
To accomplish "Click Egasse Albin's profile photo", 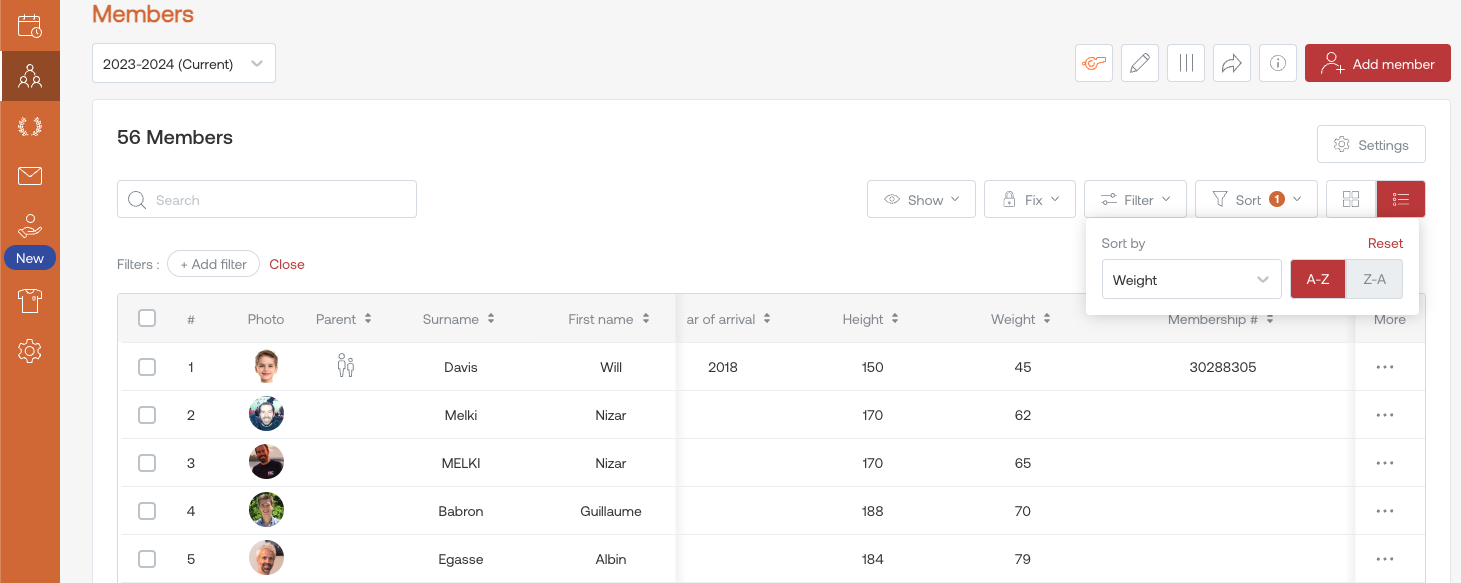I will tap(266, 559).
